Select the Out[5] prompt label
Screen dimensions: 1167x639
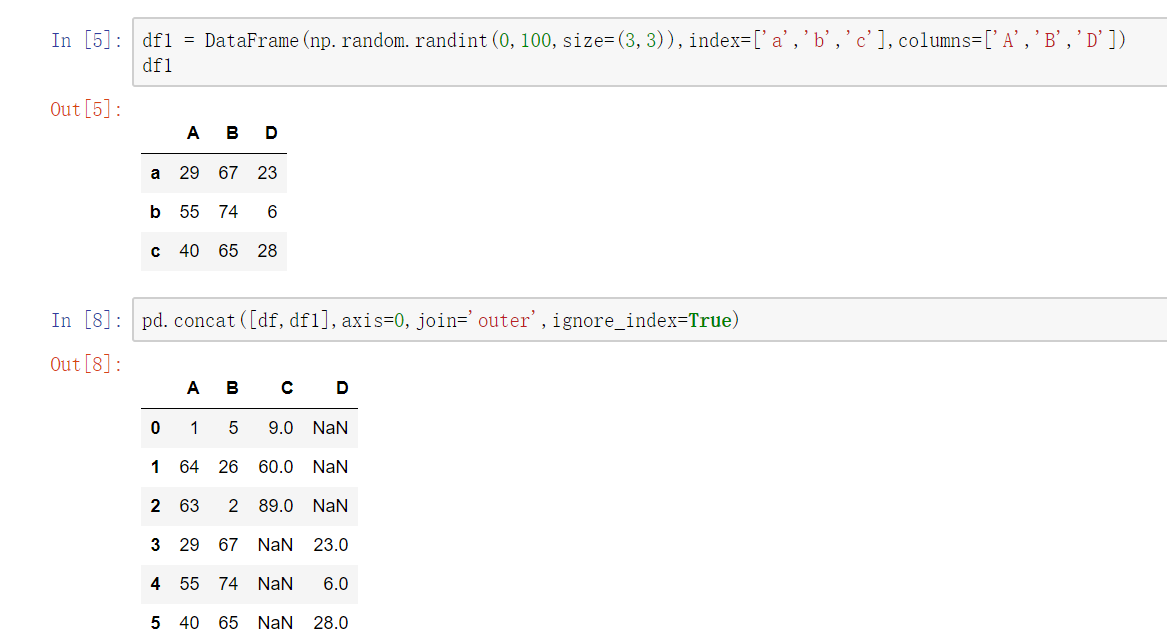86,109
